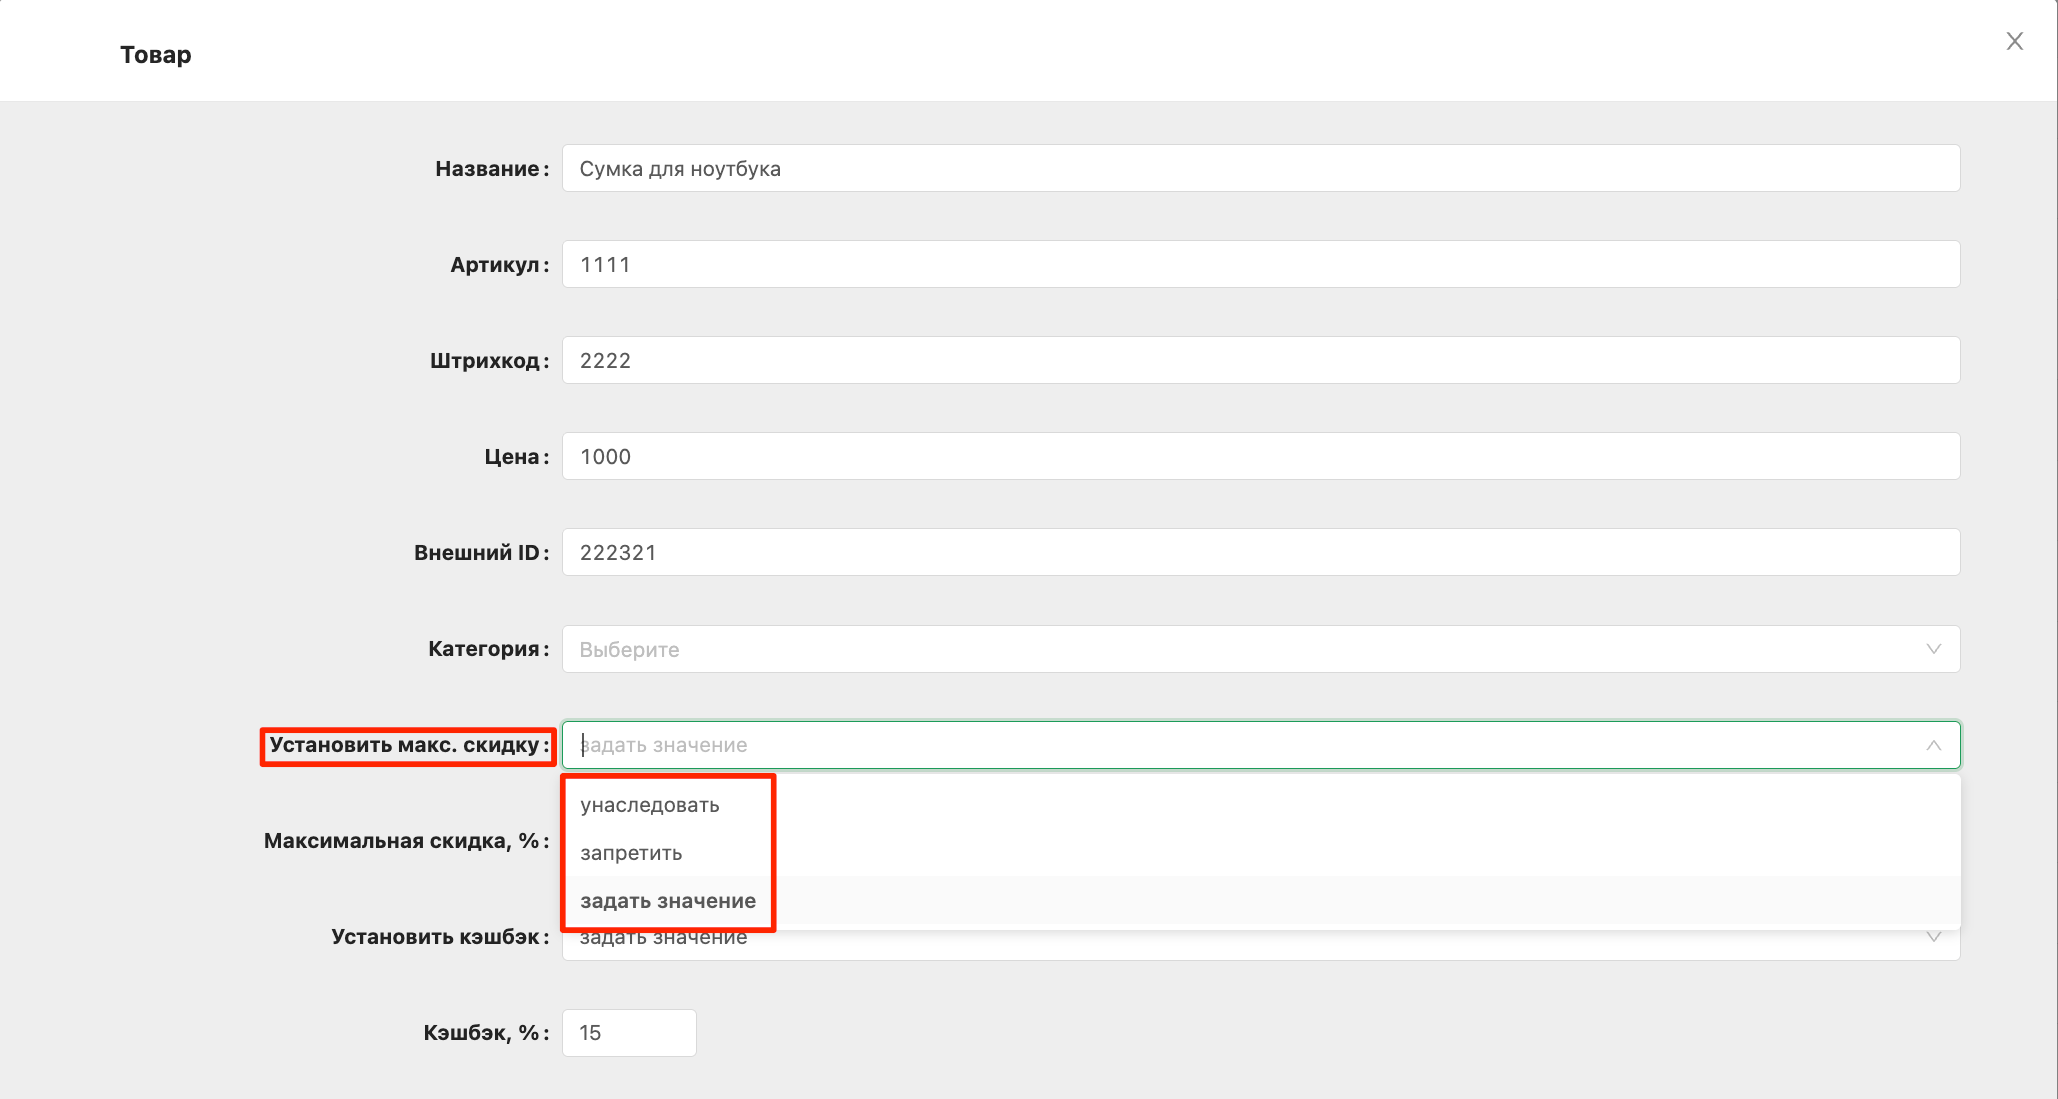The image size is (2058, 1099).
Task: Select the унаследовать option
Action: 650,805
